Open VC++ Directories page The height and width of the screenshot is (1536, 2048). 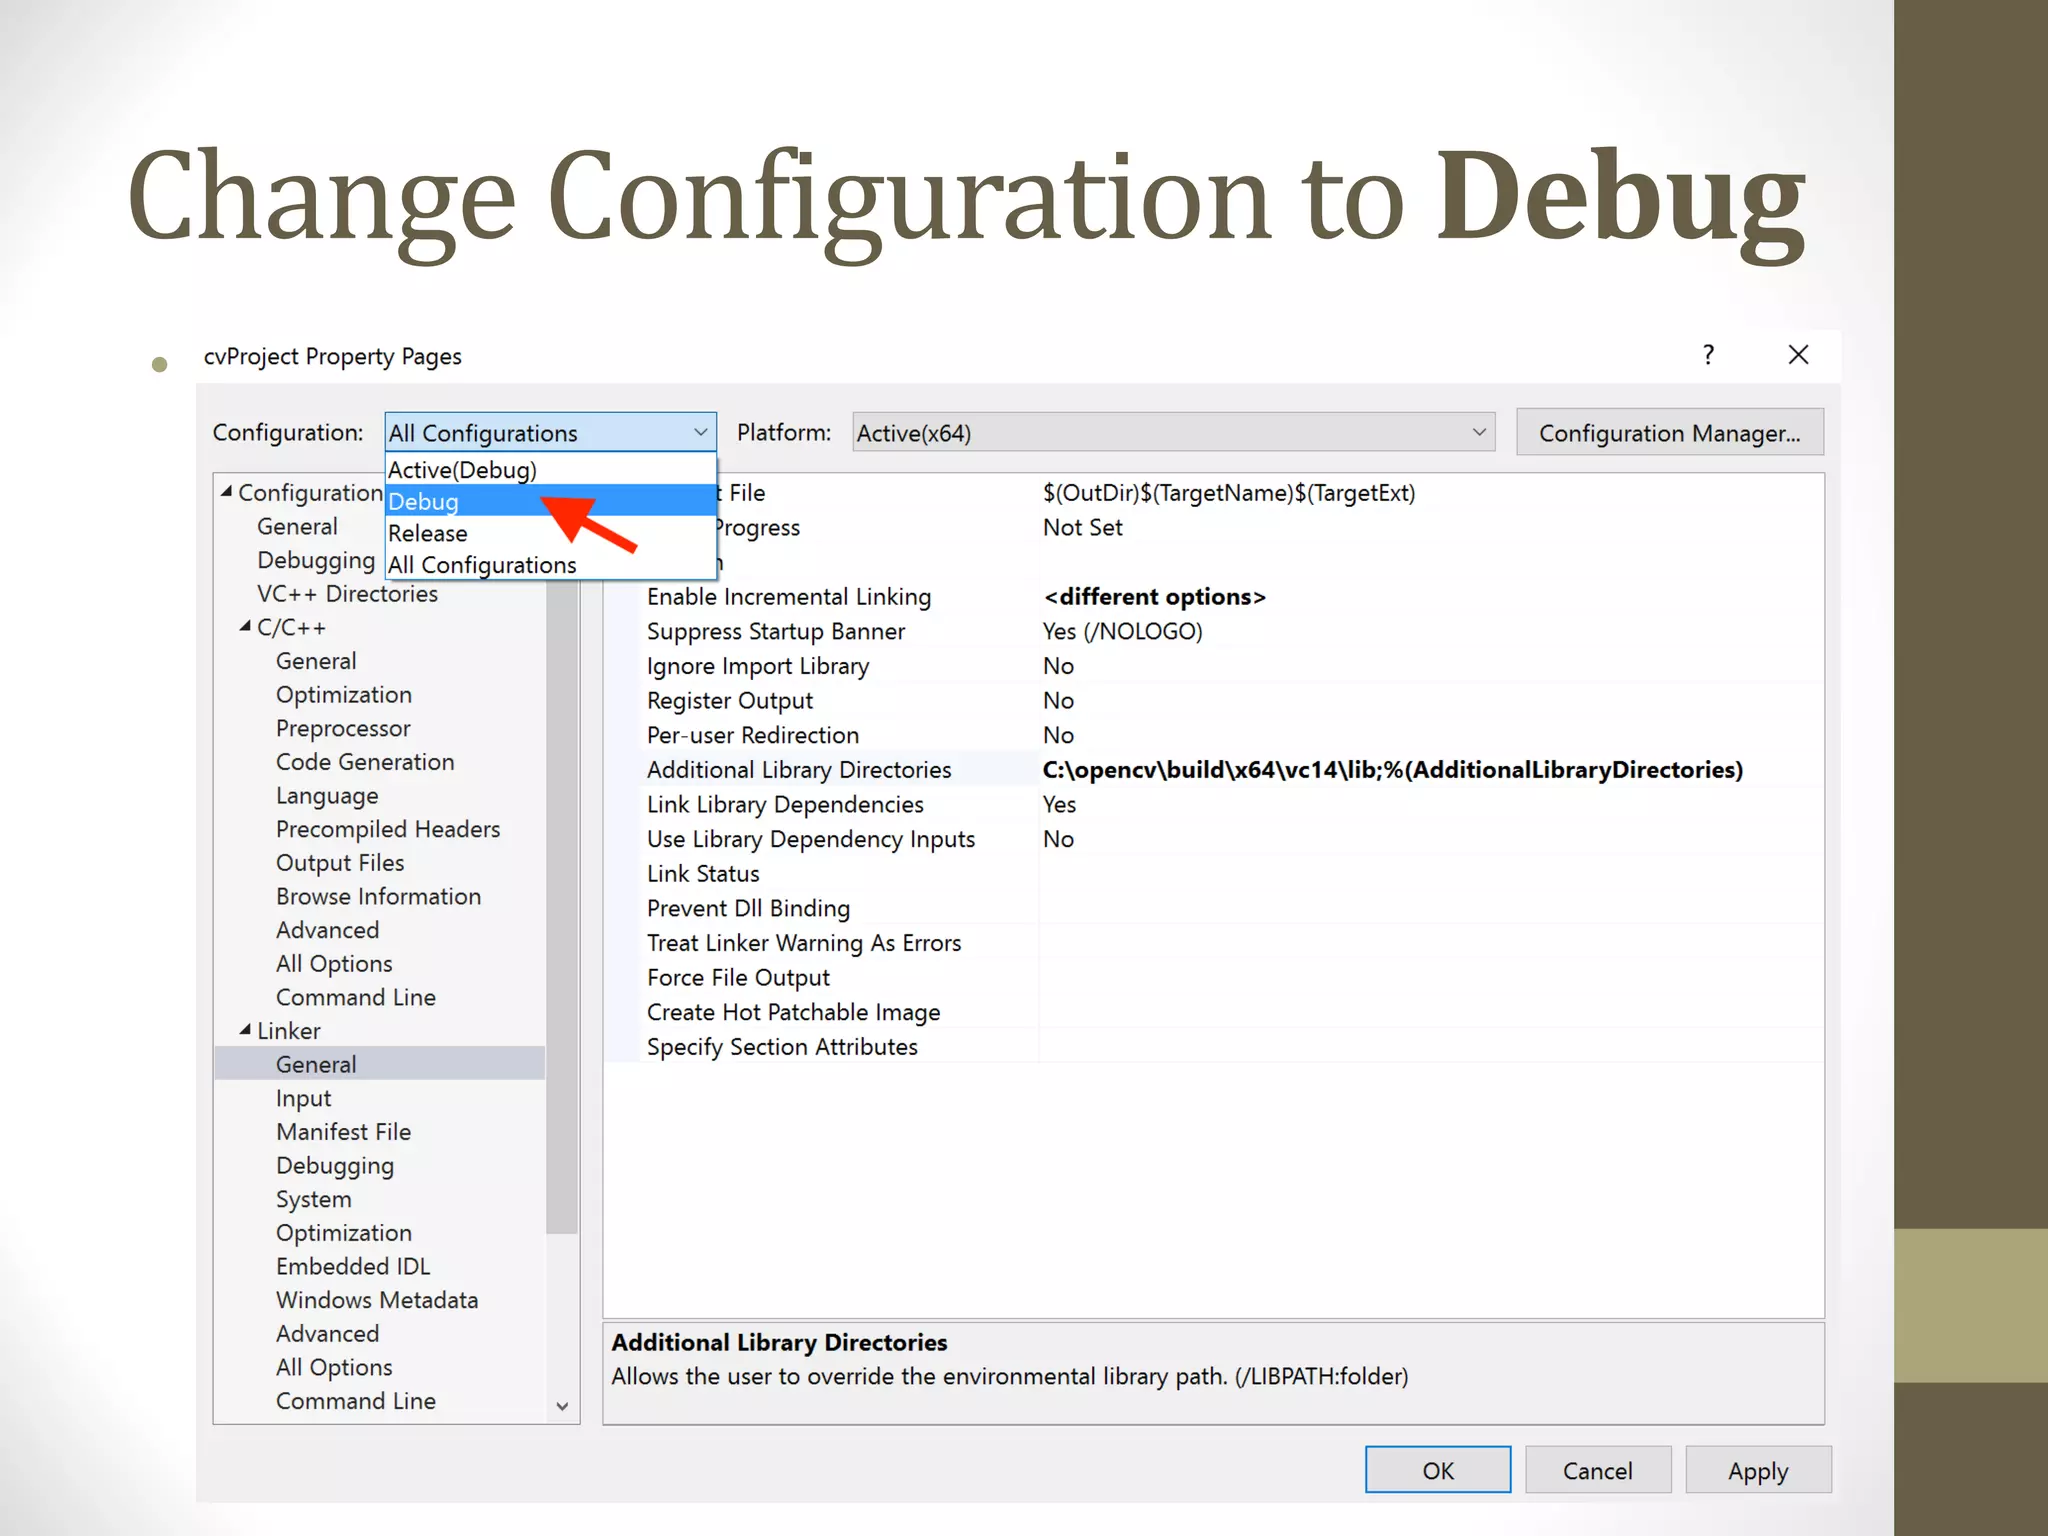[x=347, y=594]
